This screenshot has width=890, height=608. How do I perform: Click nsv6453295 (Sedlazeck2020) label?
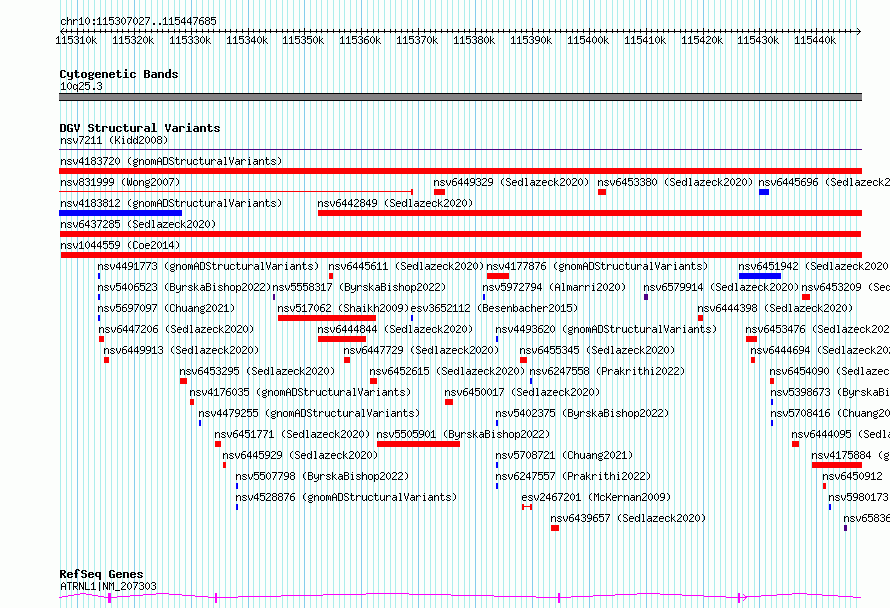pos(257,371)
